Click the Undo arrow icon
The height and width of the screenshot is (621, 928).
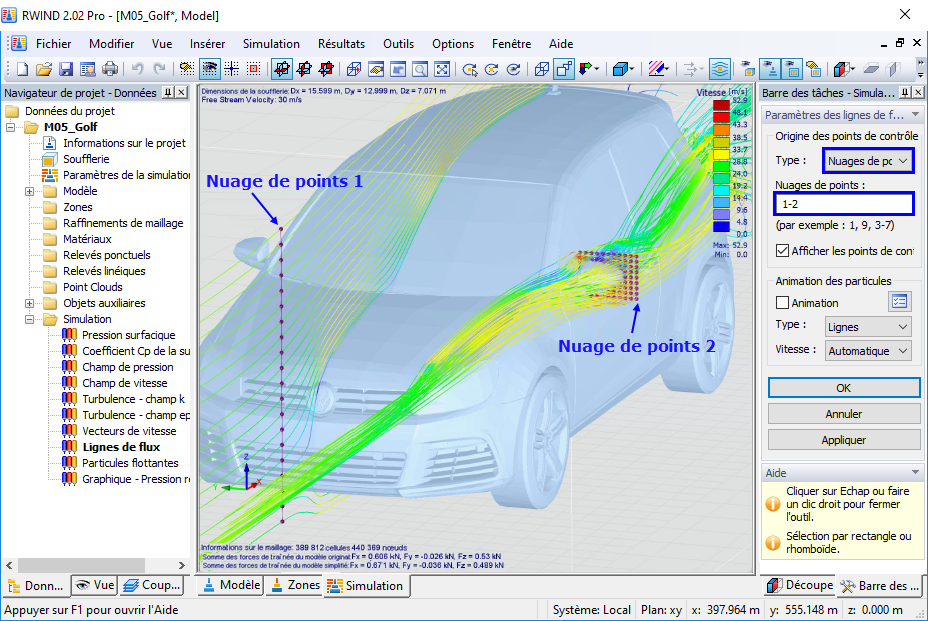137,69
